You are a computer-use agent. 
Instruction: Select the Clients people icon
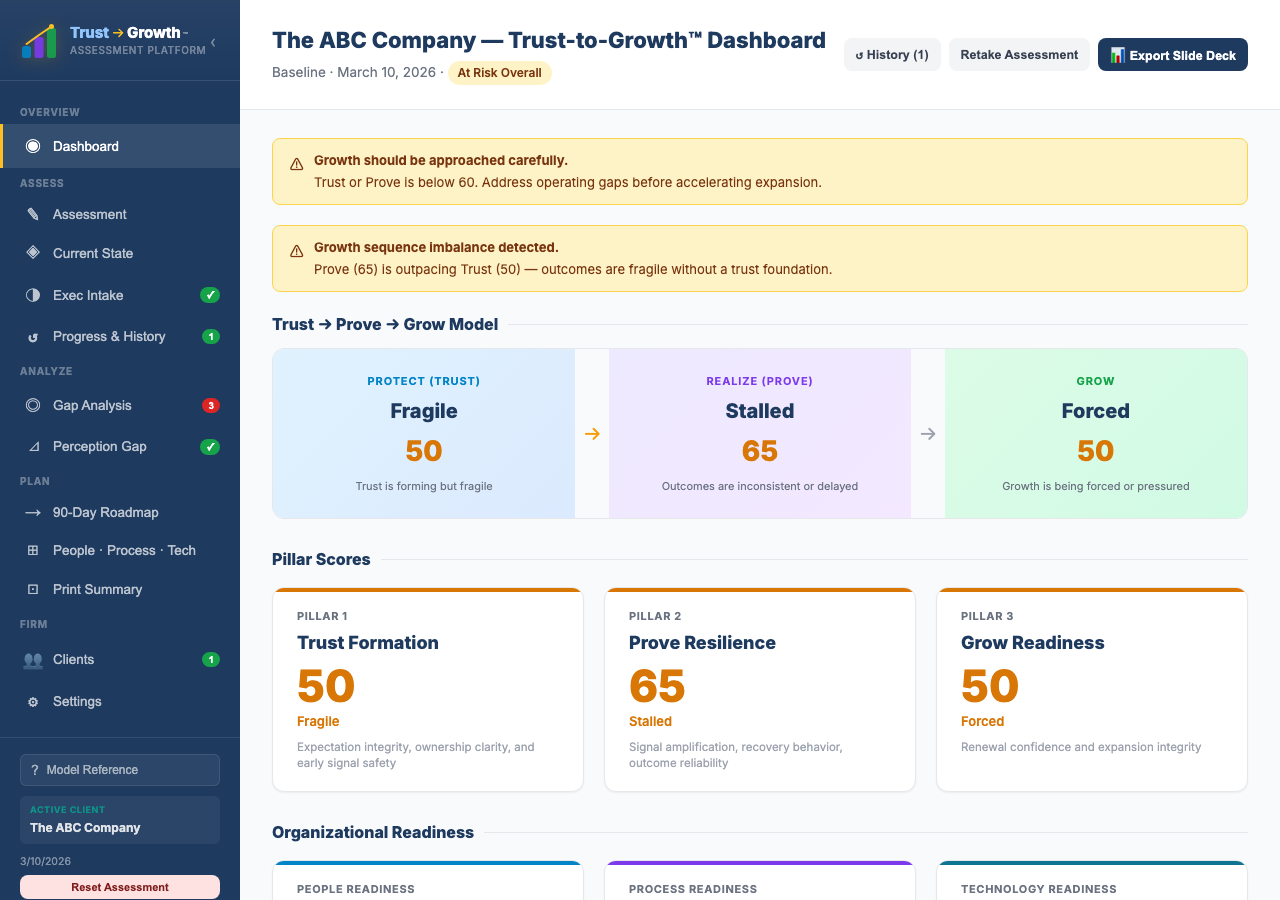click(x=33, y=659)
